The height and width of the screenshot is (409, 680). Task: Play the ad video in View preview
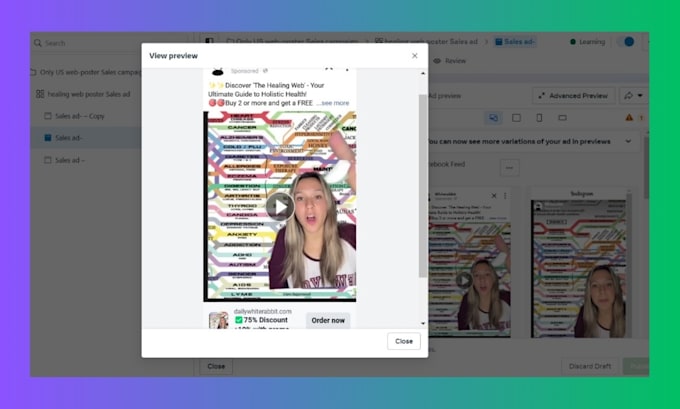(x=280, y=207)
